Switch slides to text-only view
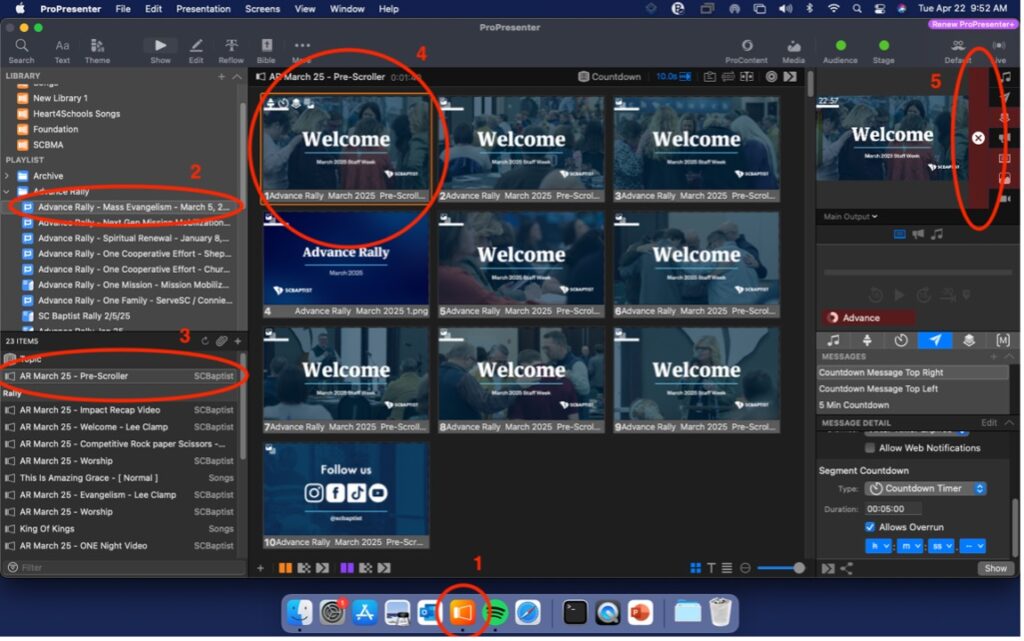 pyautogui.click(x=711, y=569)
